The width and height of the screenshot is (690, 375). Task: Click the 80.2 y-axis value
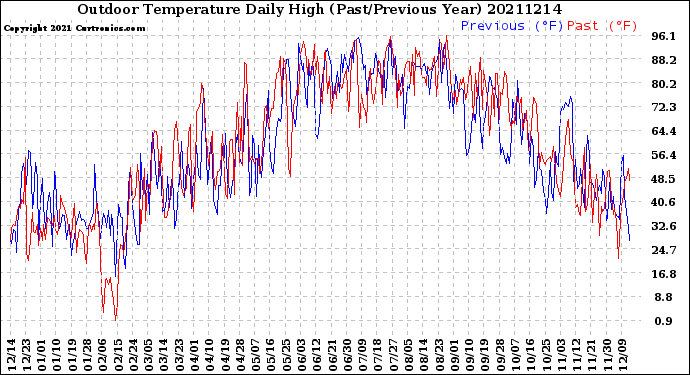click(664, 84)
